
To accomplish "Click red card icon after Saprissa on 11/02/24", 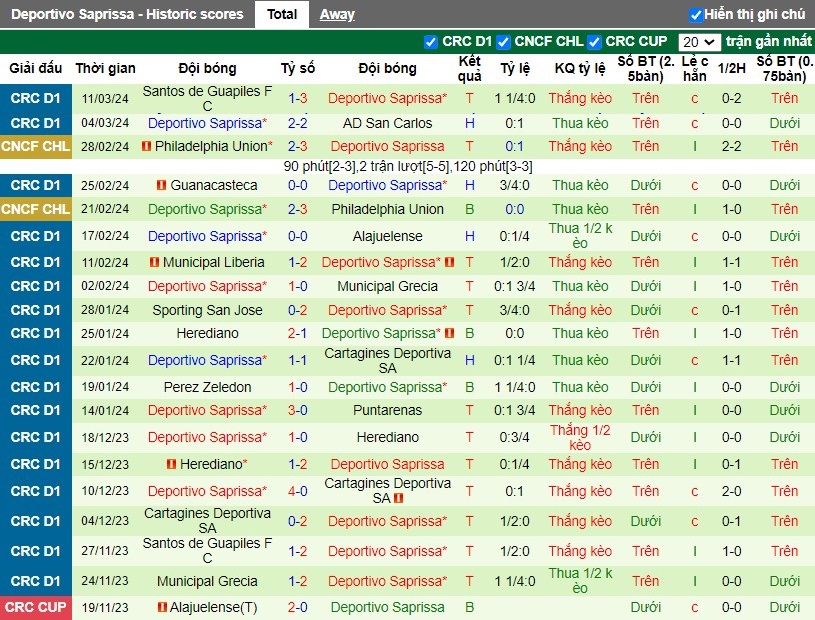I will click(450, 262).
